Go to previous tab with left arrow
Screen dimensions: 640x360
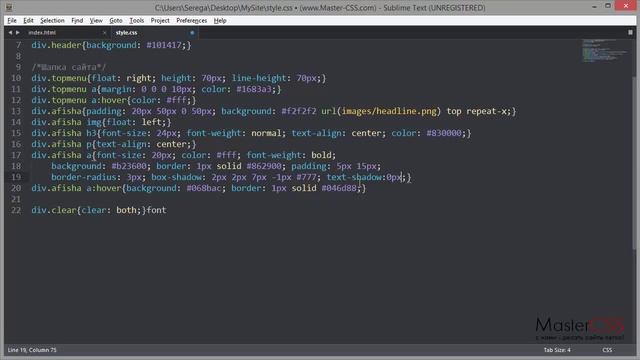click(10, 32)
